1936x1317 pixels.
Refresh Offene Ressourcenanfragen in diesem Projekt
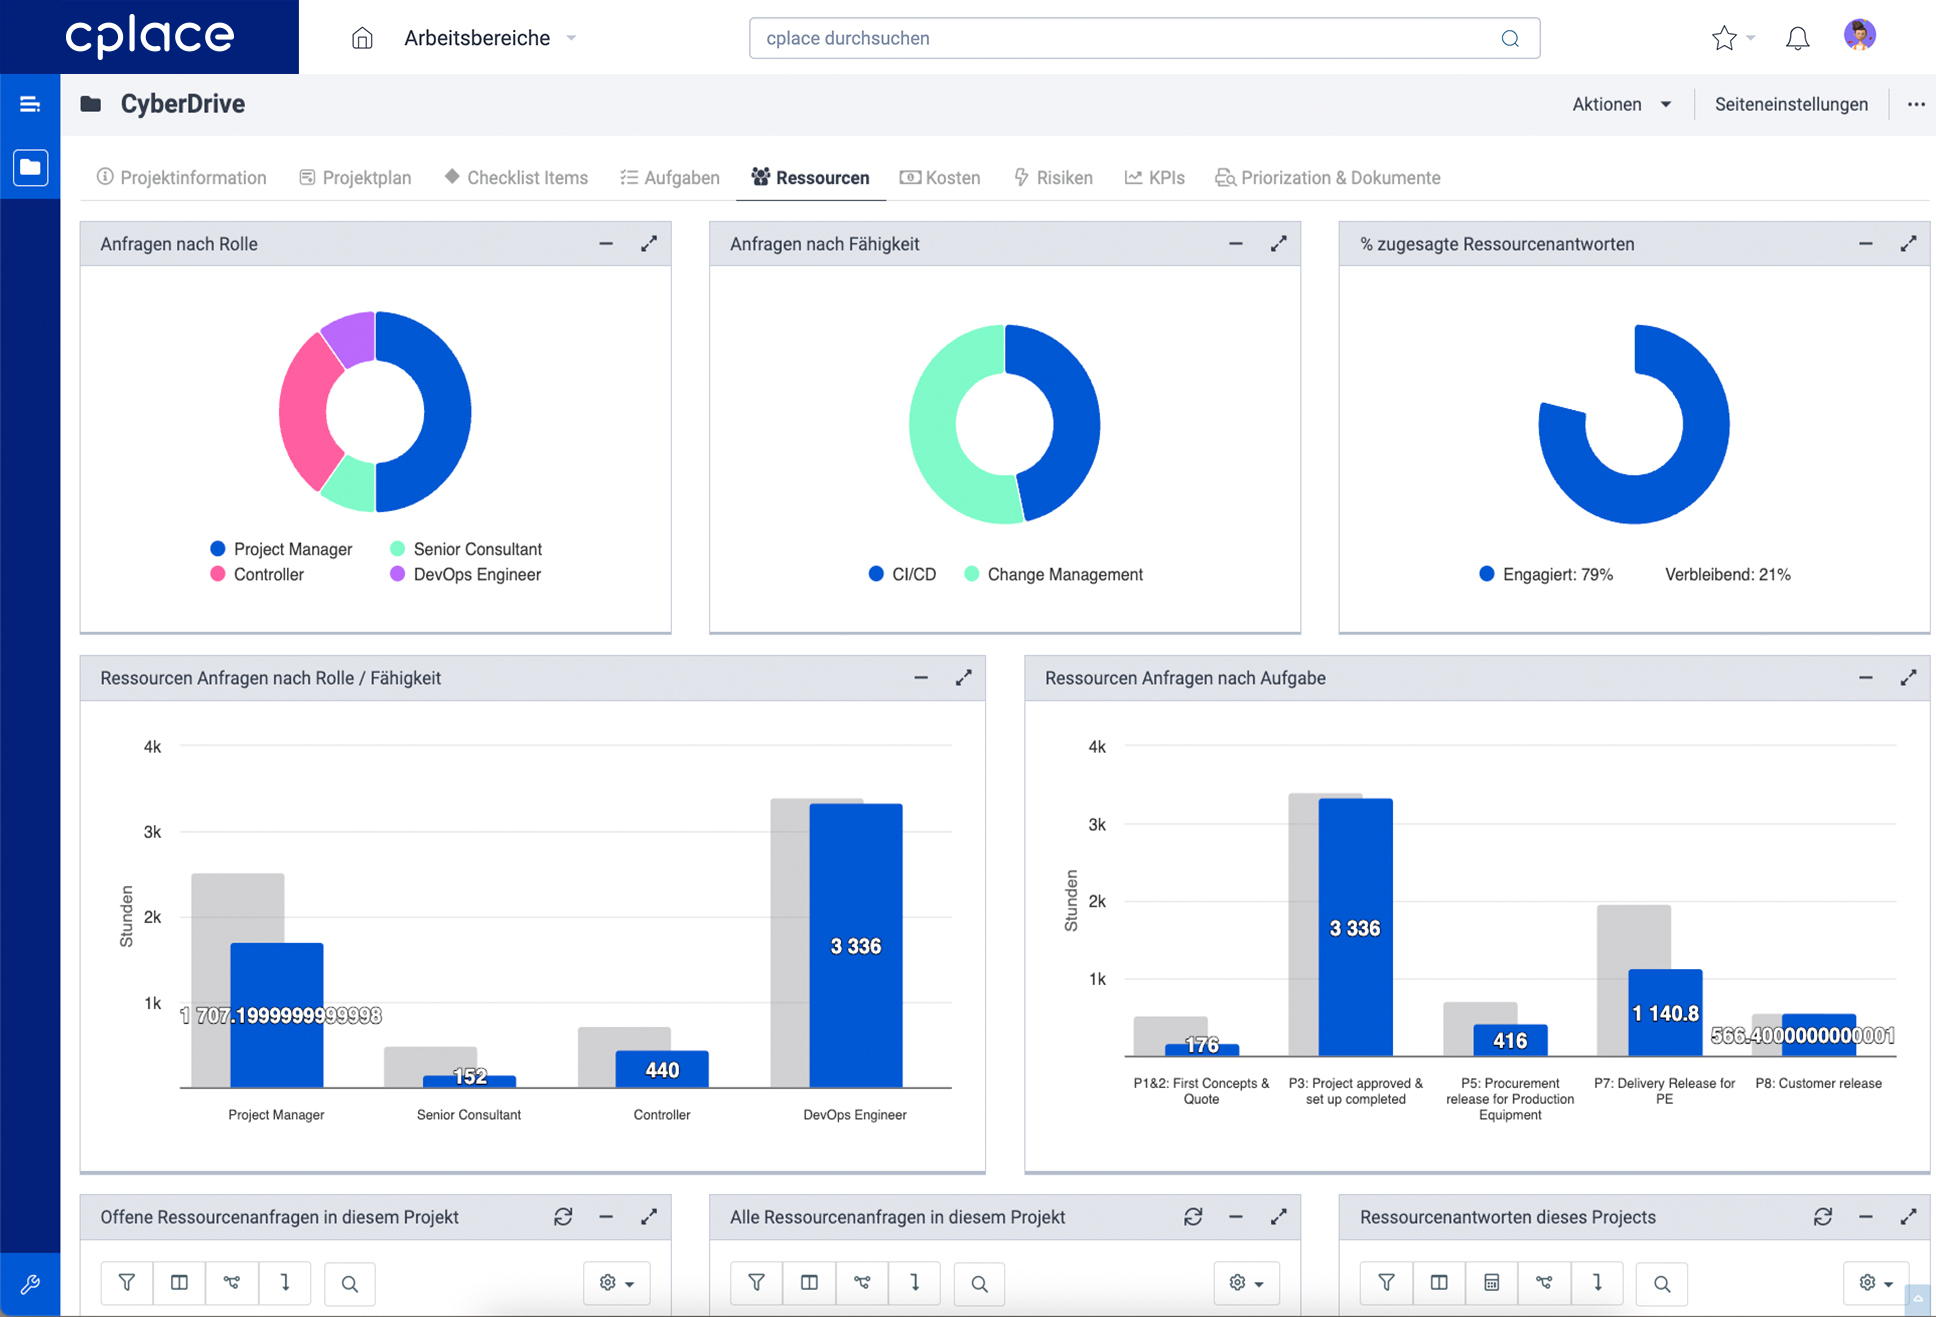click(564, 1217)
